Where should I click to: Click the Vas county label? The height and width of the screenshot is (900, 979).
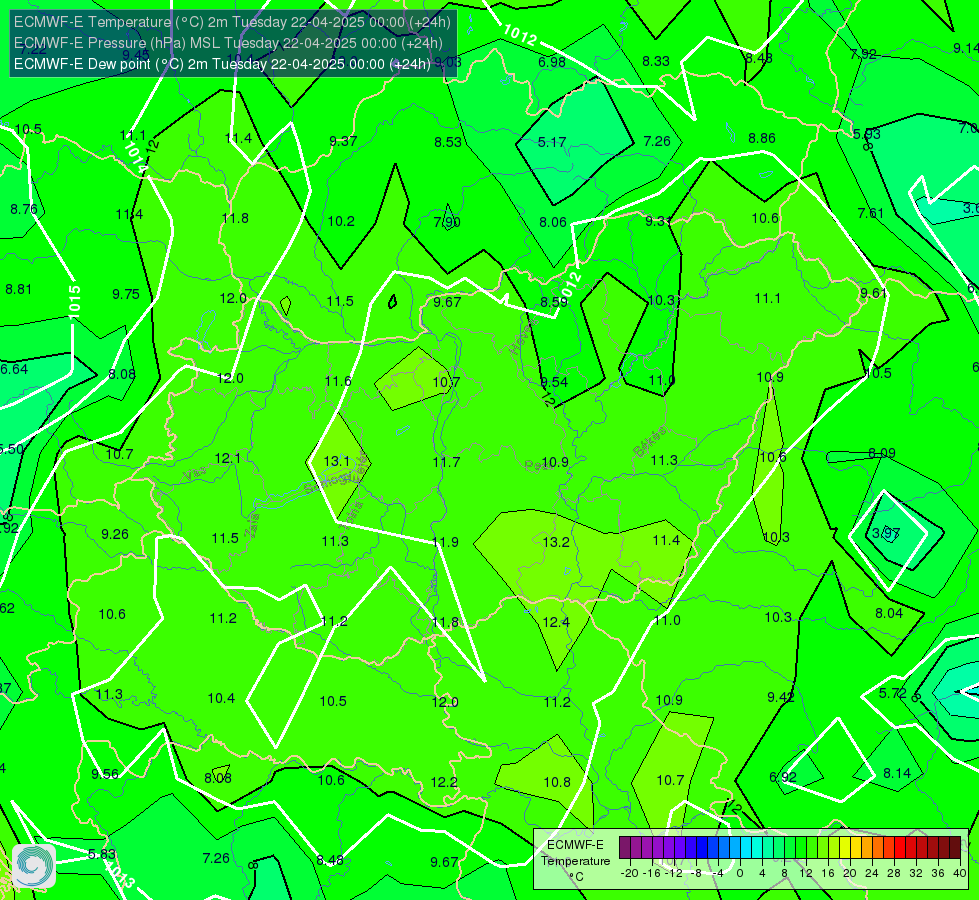195,474
